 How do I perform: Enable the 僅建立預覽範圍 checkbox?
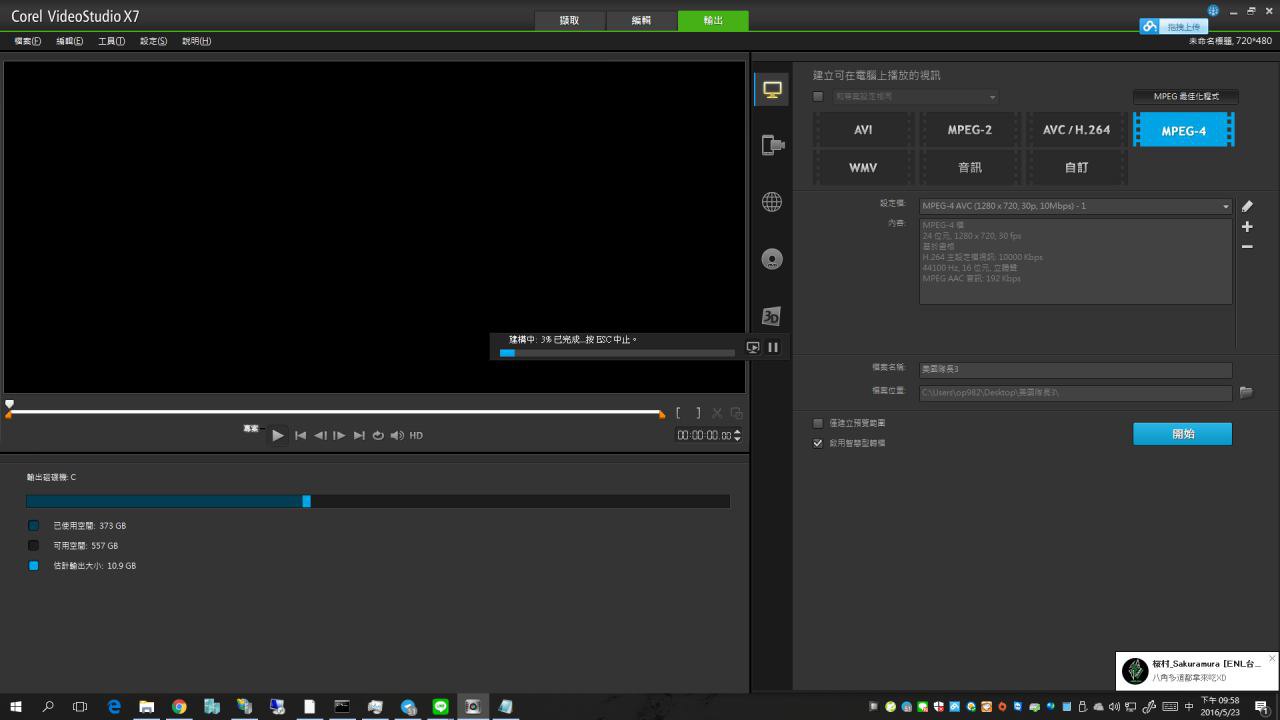tap(818, 423)
